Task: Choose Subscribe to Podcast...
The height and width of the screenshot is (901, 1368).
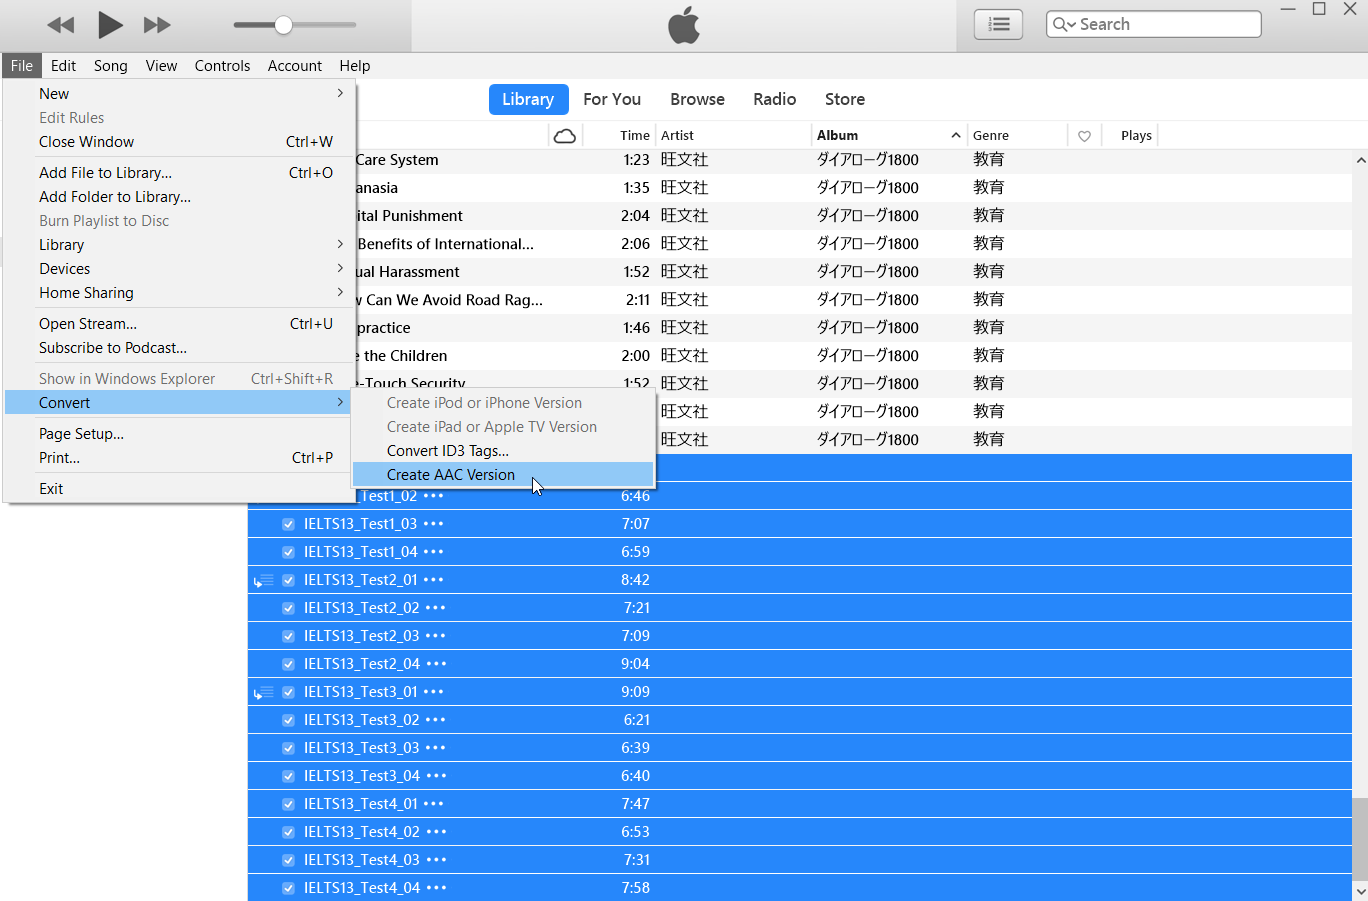Action: click(178, 348)
